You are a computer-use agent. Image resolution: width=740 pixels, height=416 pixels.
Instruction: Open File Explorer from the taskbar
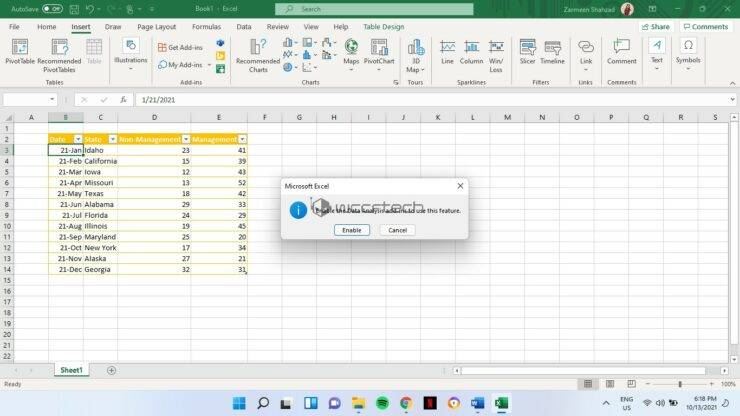(x=358, y=403)
